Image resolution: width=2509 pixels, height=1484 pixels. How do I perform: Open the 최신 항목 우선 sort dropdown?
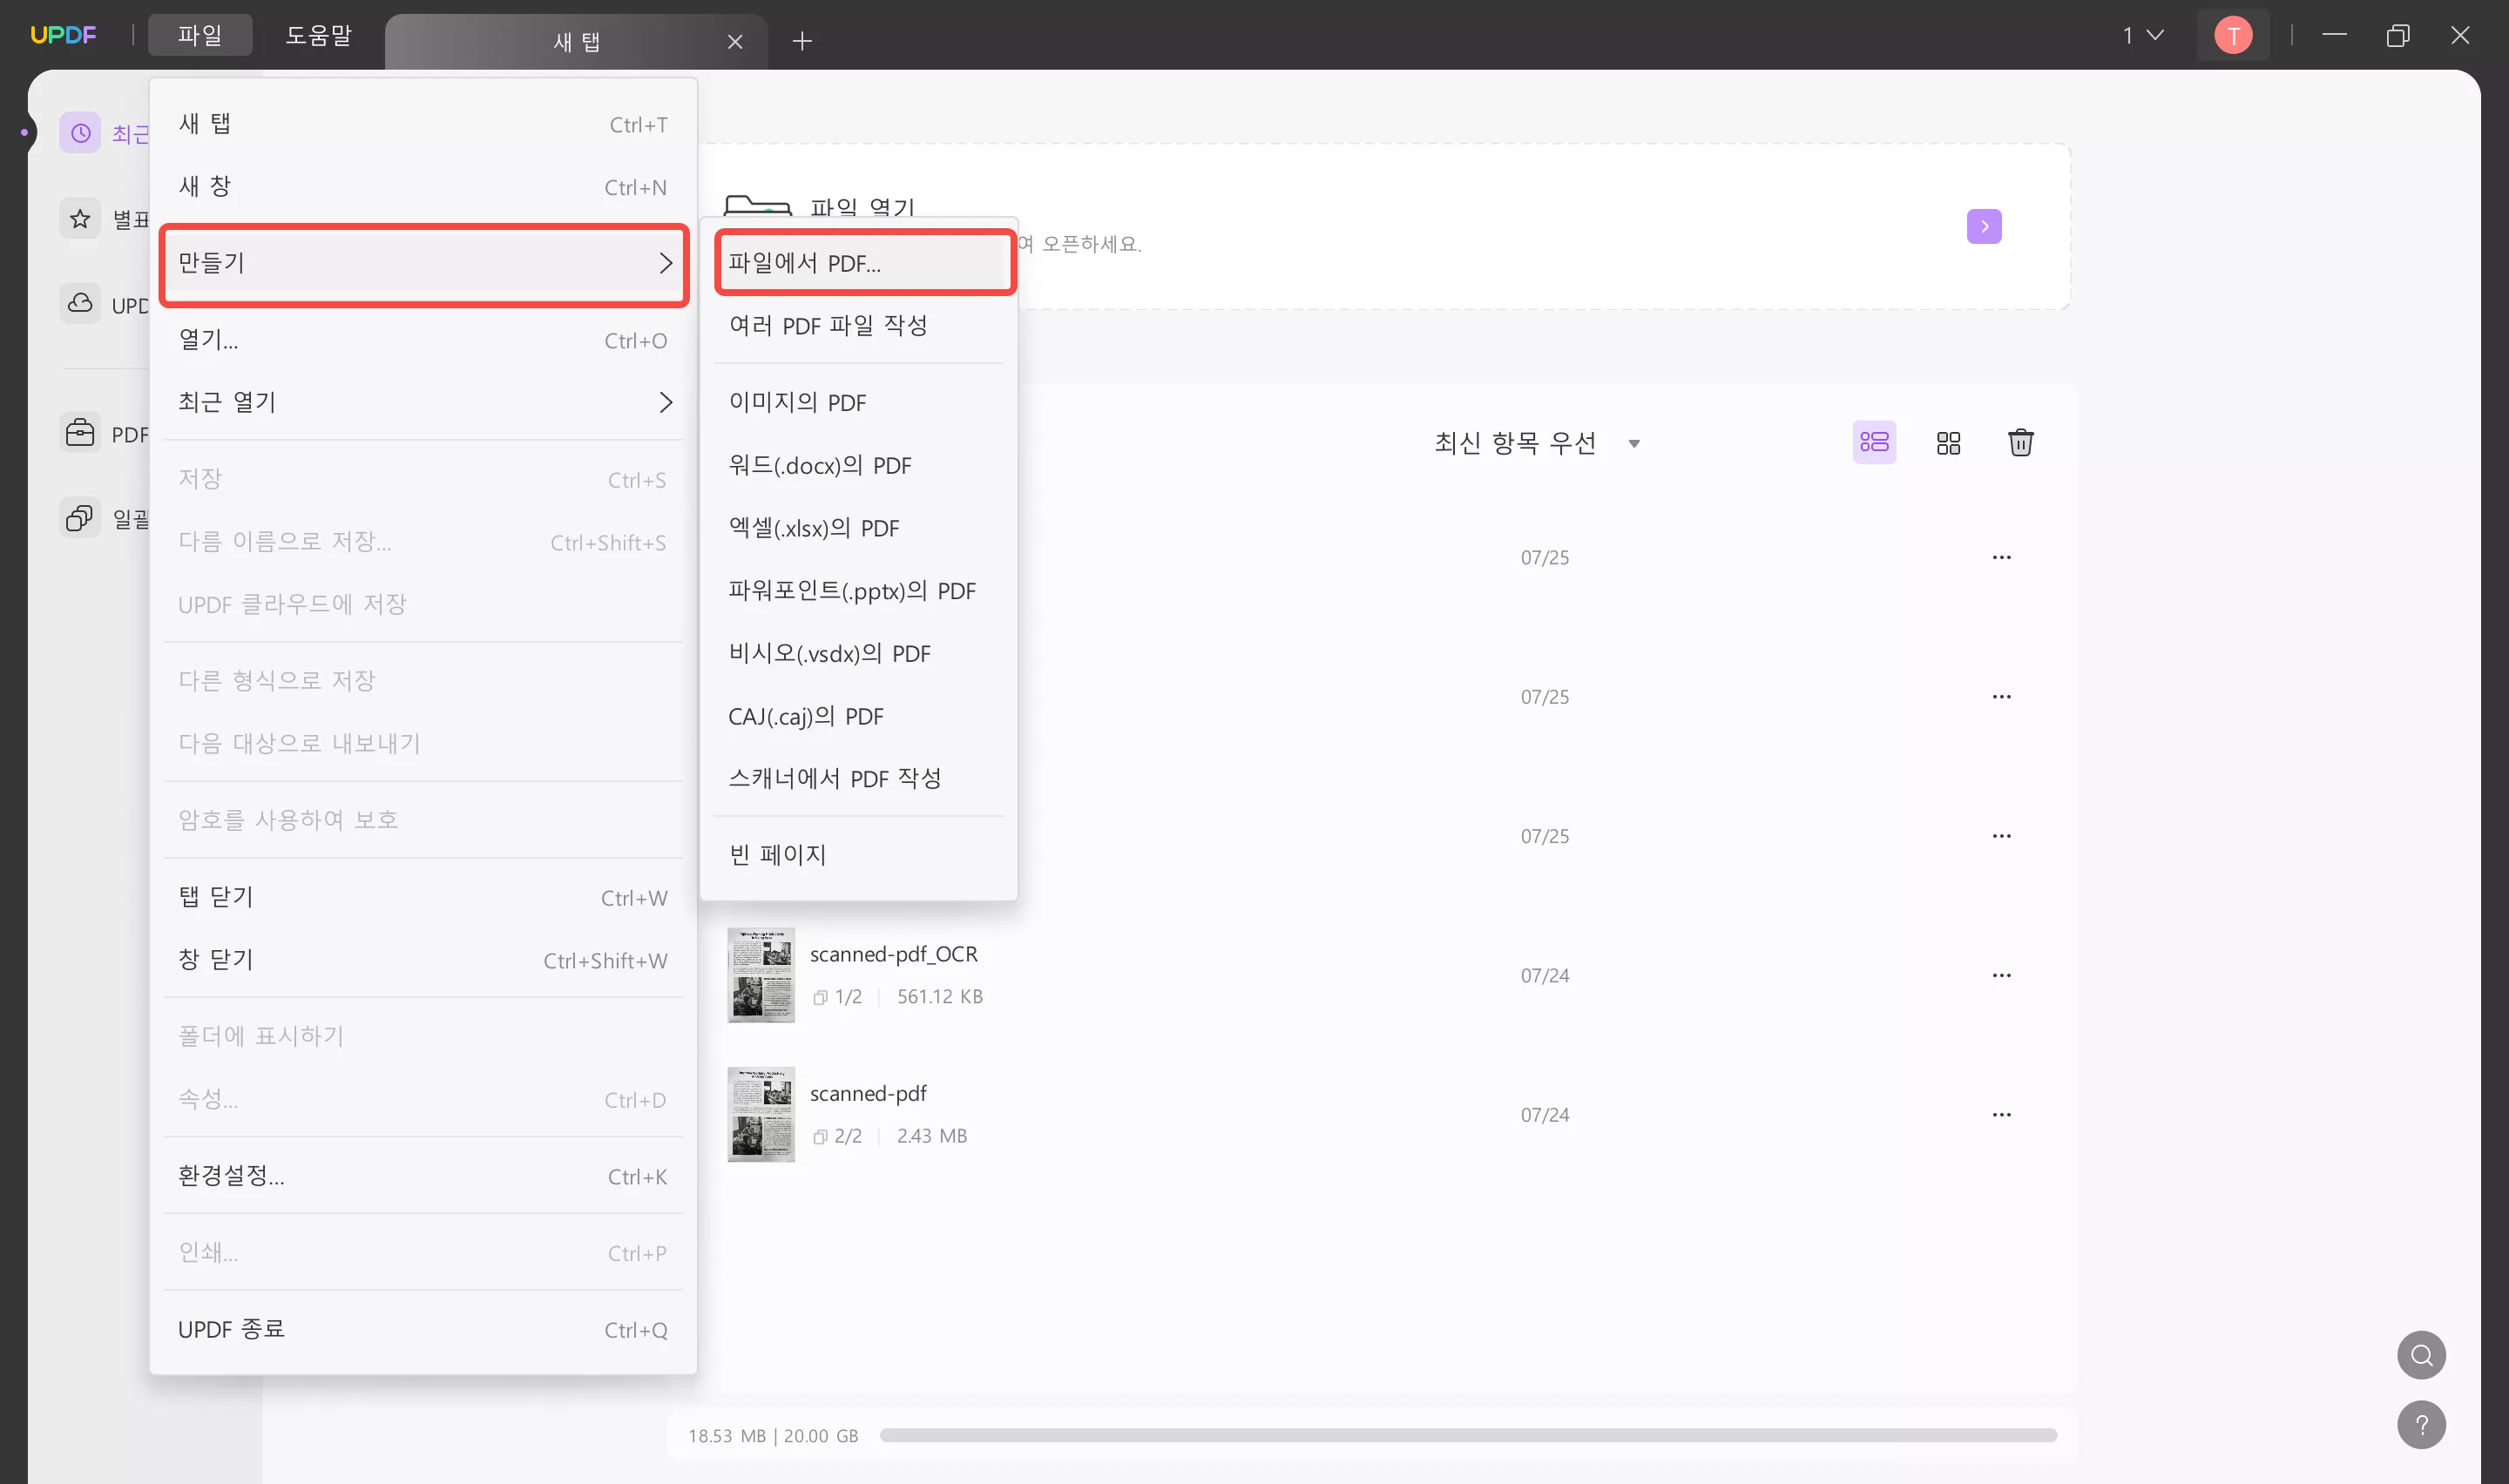1536,443
